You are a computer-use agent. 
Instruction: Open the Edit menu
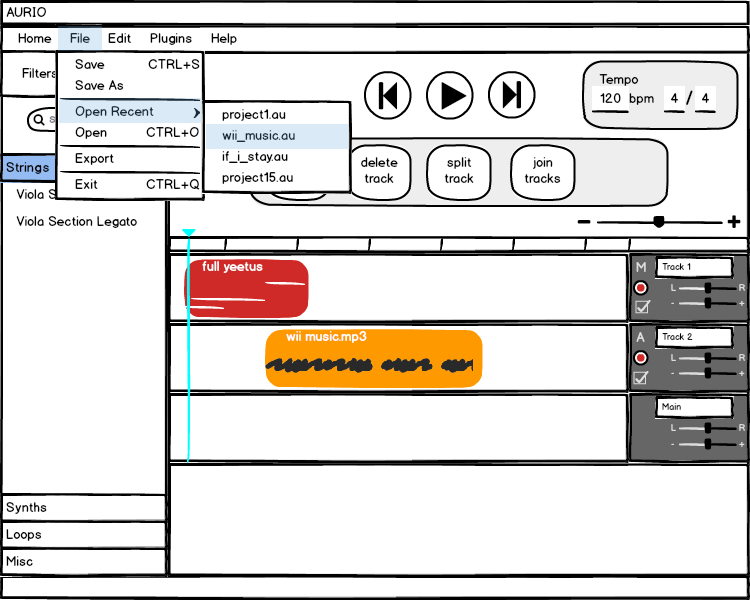pyautogui.click(x=119, y=38)
